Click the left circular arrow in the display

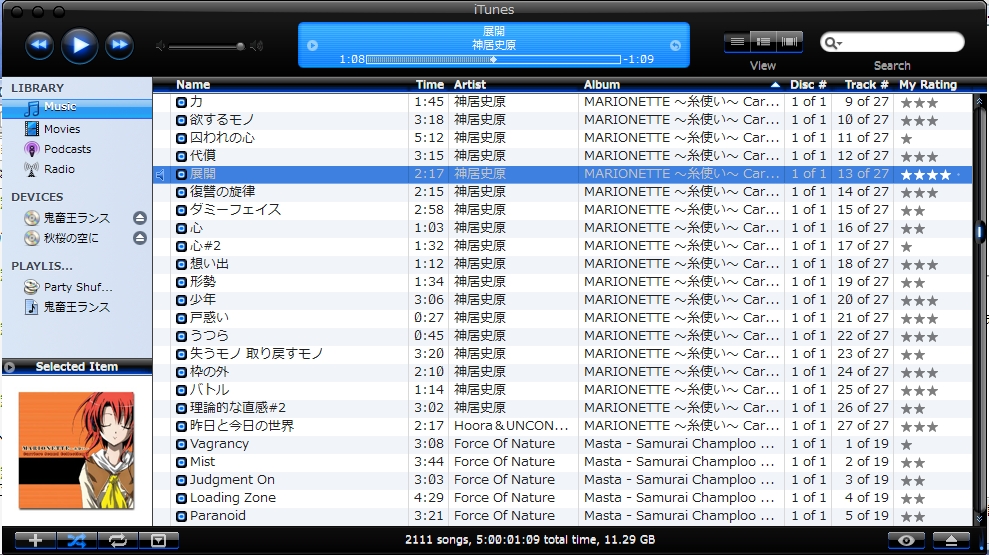click(312, 45)
